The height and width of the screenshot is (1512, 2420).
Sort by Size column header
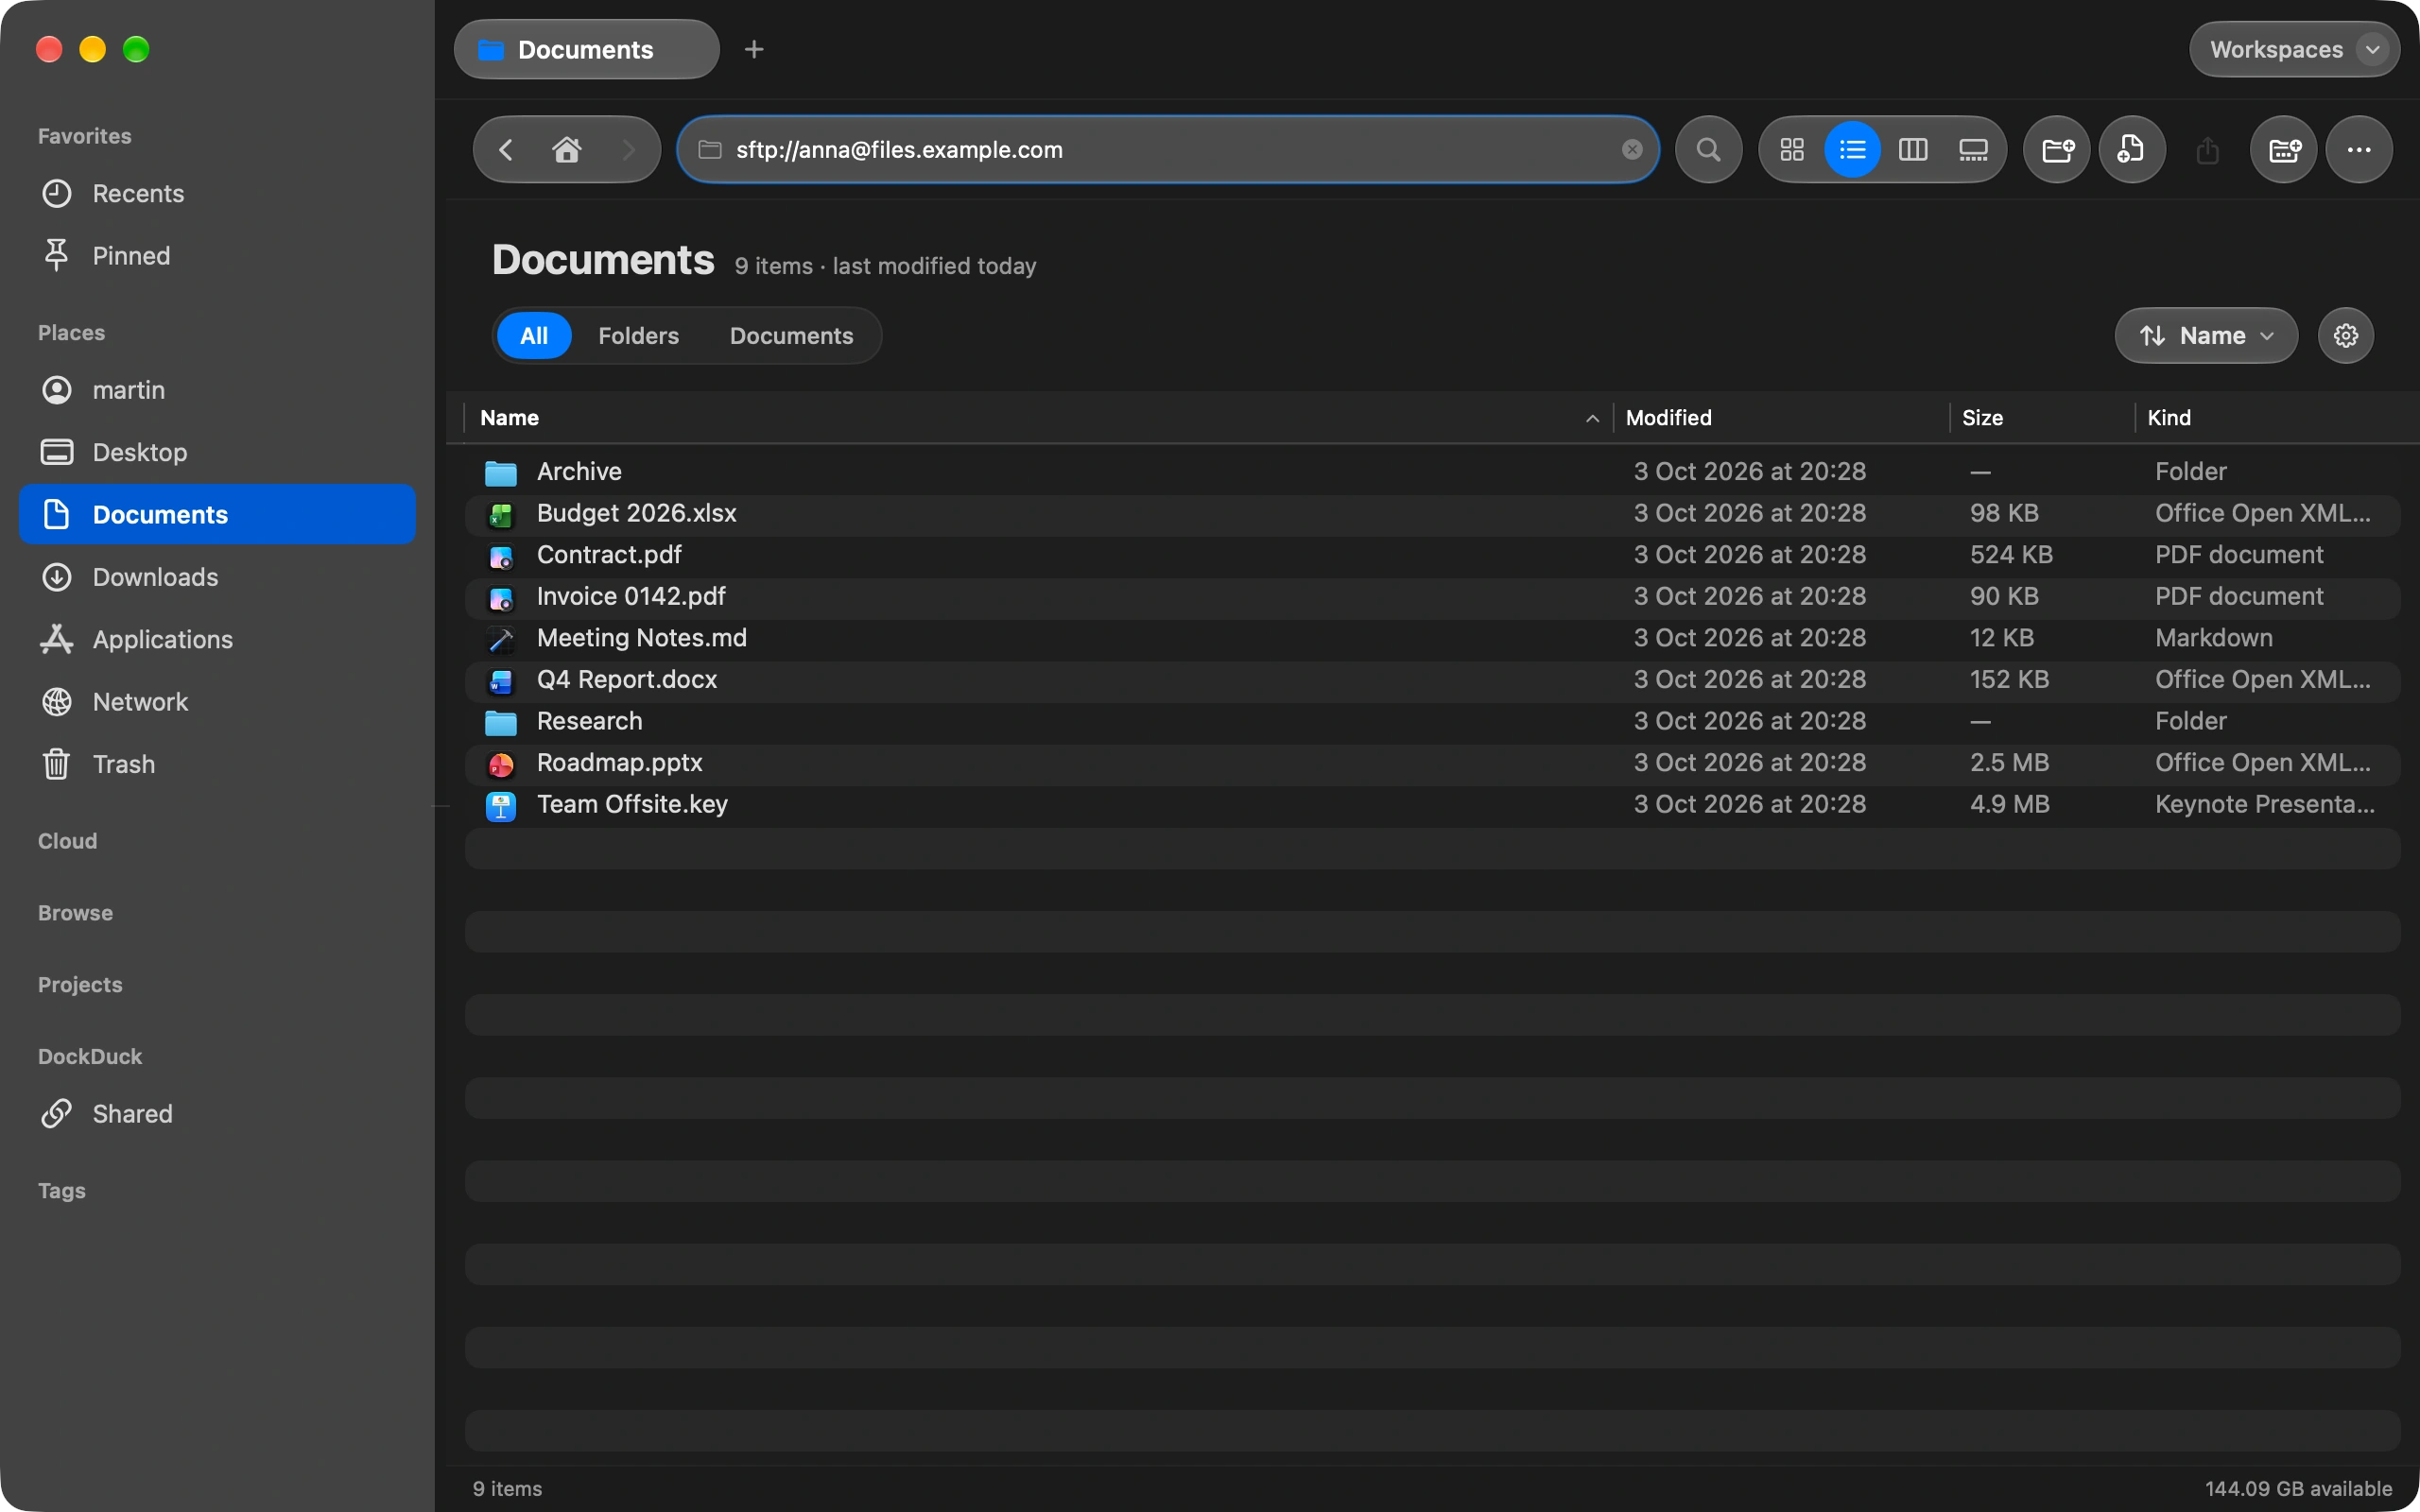tap(2042, 418)
